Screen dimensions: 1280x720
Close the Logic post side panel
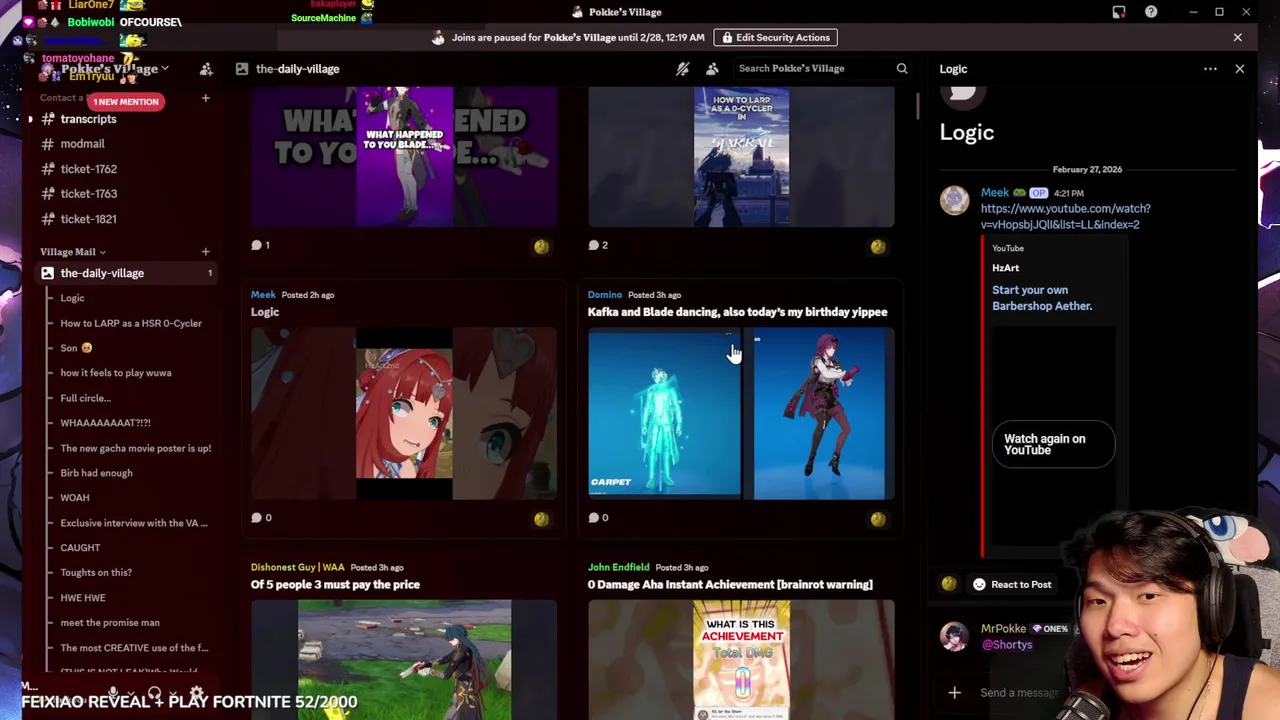coord(1239,69)
